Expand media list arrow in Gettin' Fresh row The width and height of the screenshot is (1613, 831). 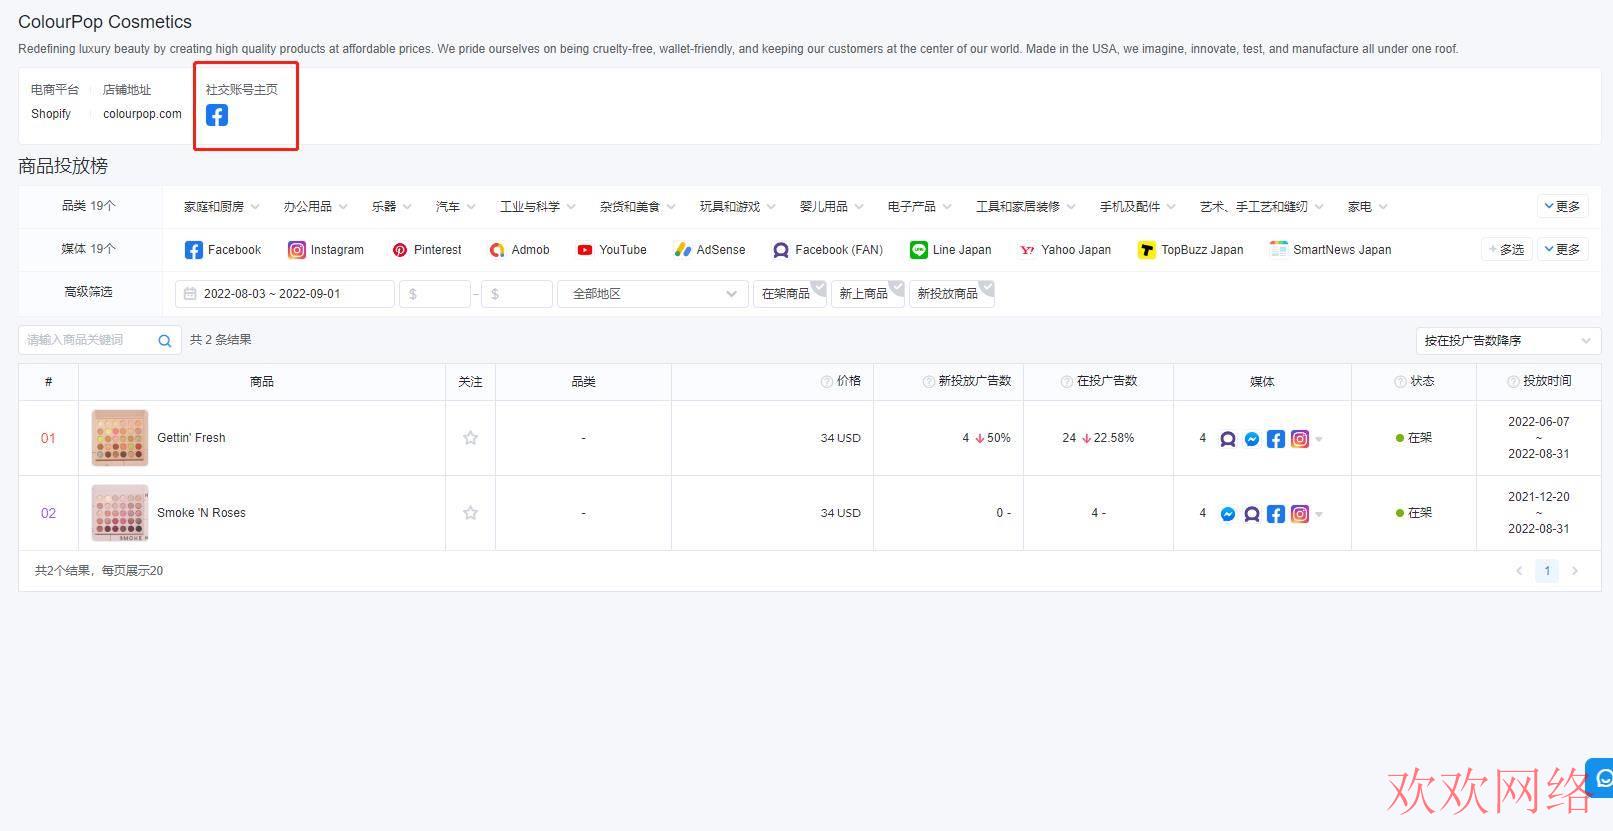click(1319, 440)
